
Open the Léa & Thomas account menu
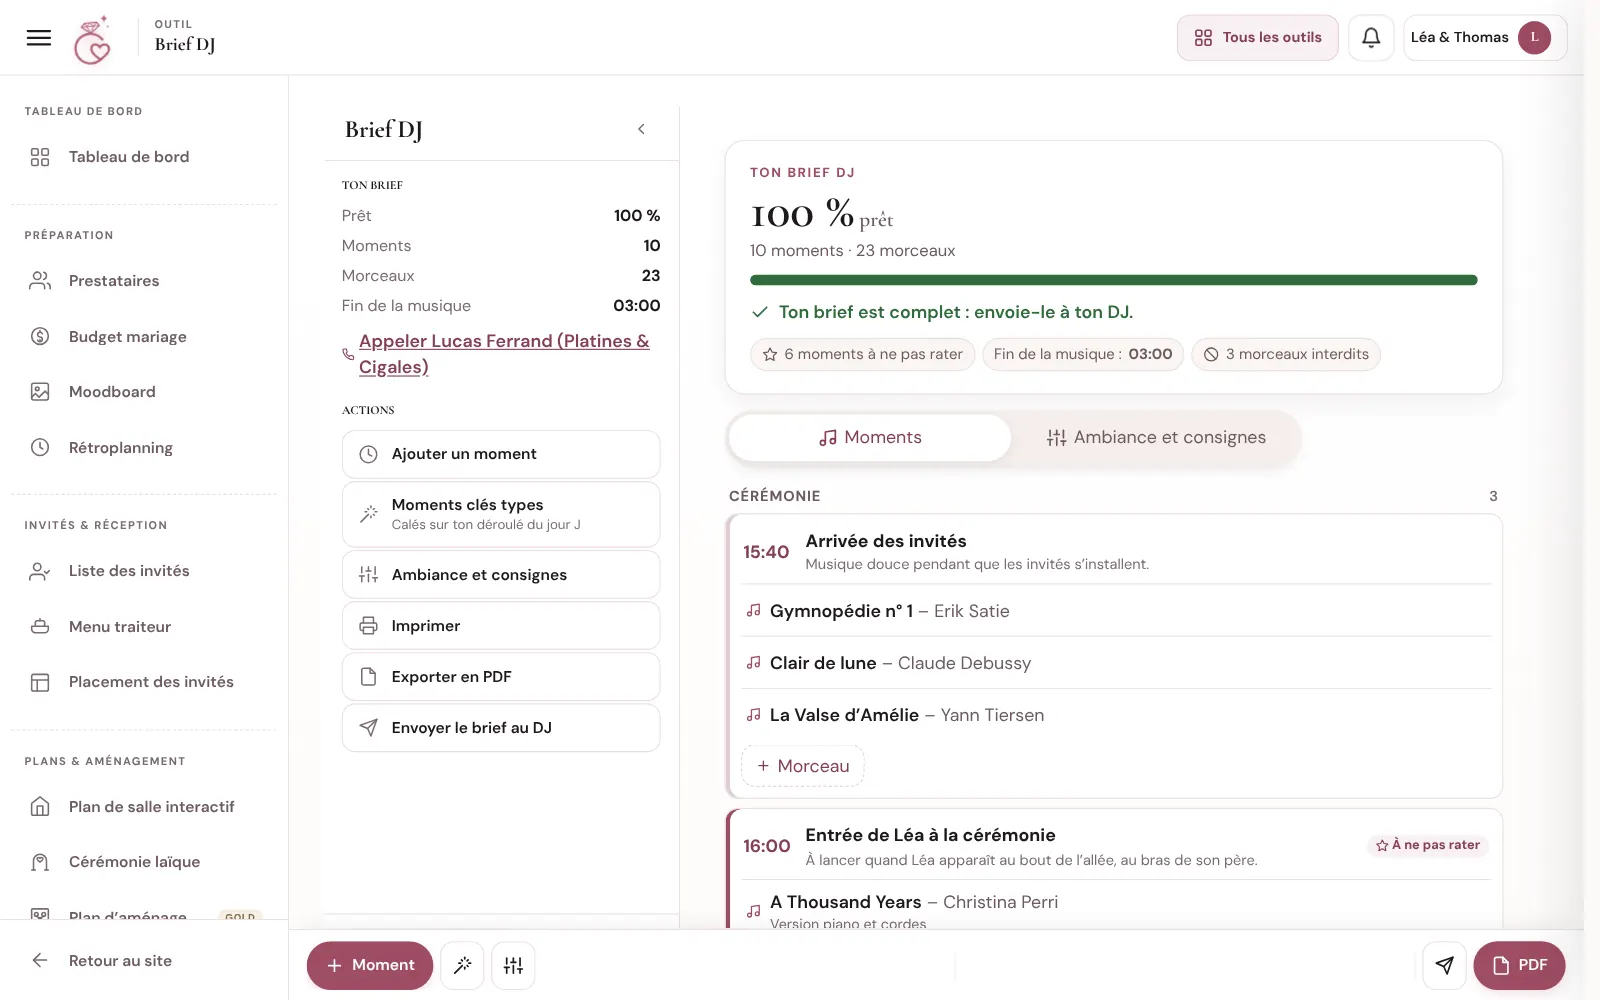(1485, 38)
